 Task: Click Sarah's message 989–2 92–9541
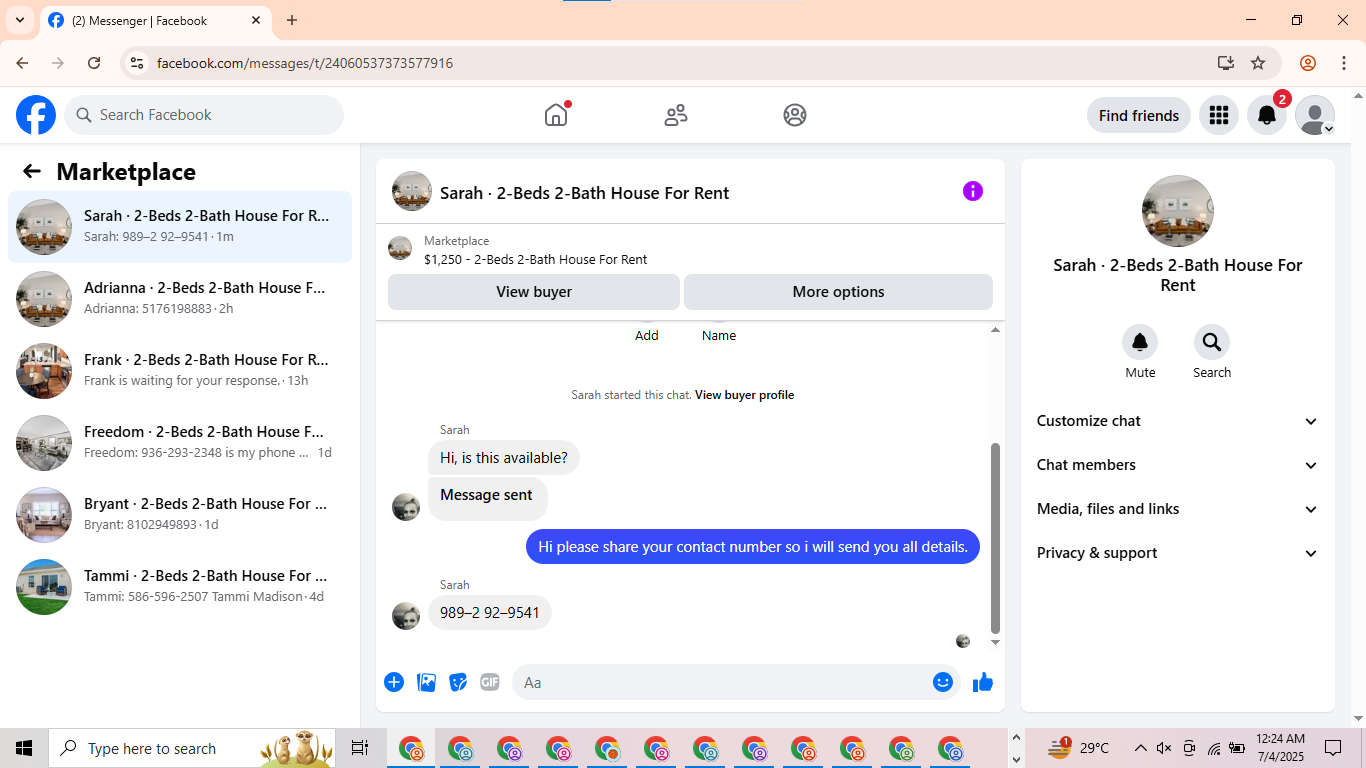[490, 613]
